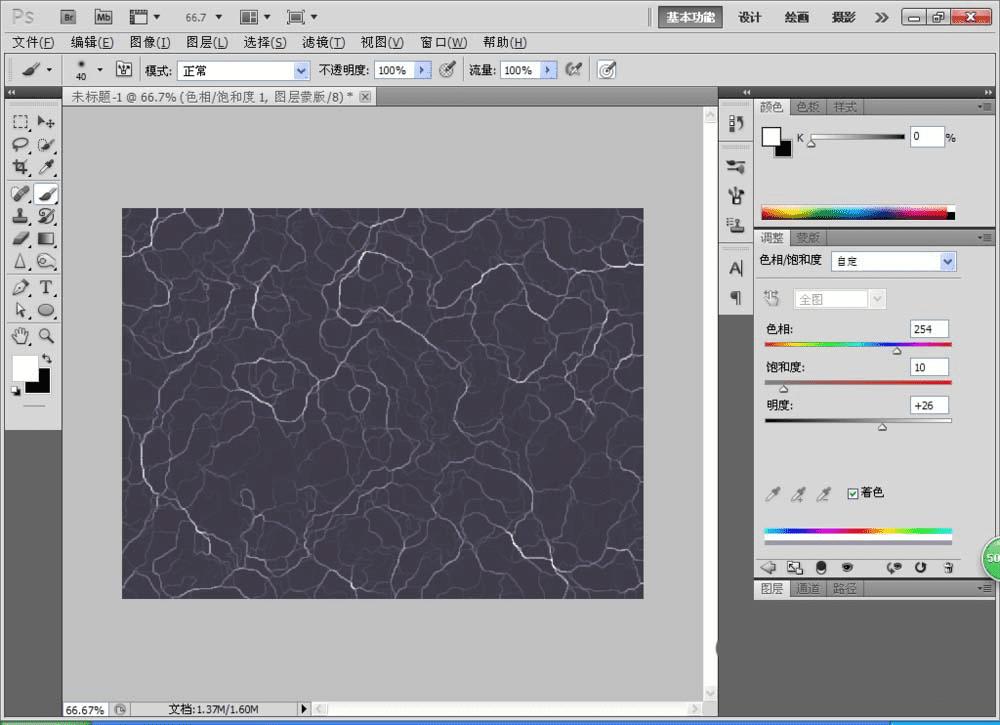This screenshot has height=725, width=1000.
Task: Select the Crop tool
Action: point(20,168)
